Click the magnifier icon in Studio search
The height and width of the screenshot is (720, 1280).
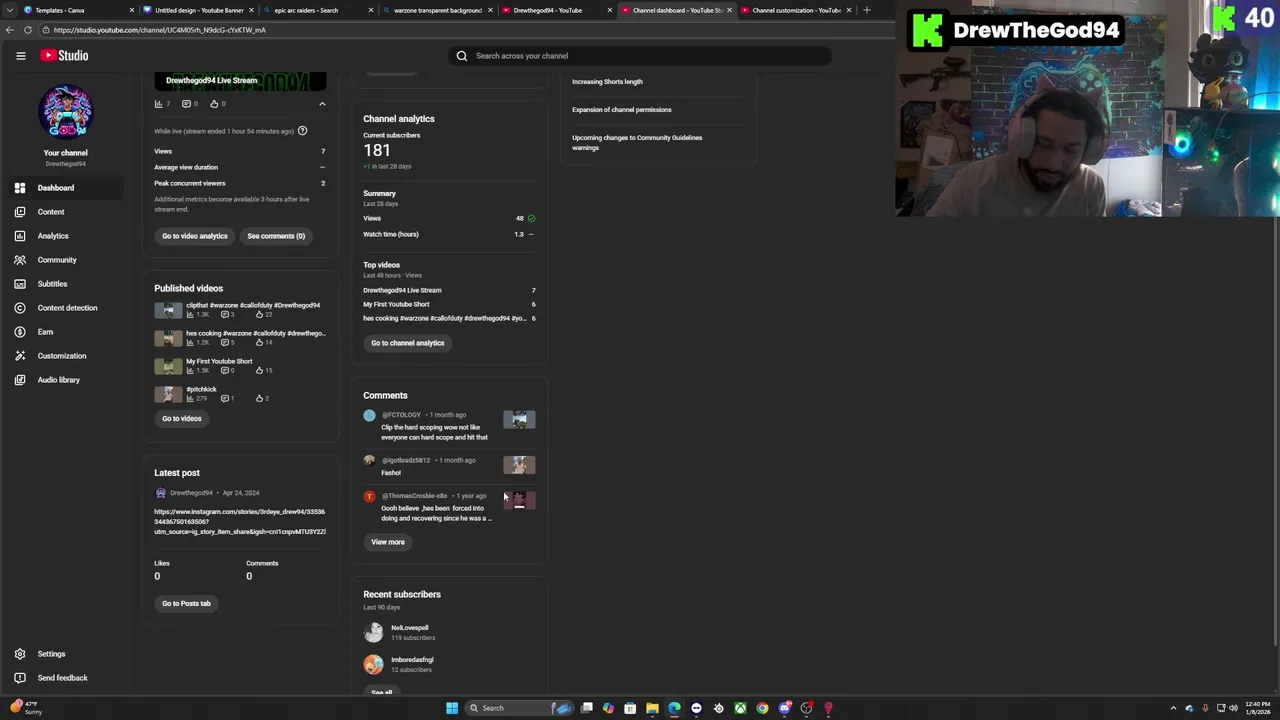point(462,56)
